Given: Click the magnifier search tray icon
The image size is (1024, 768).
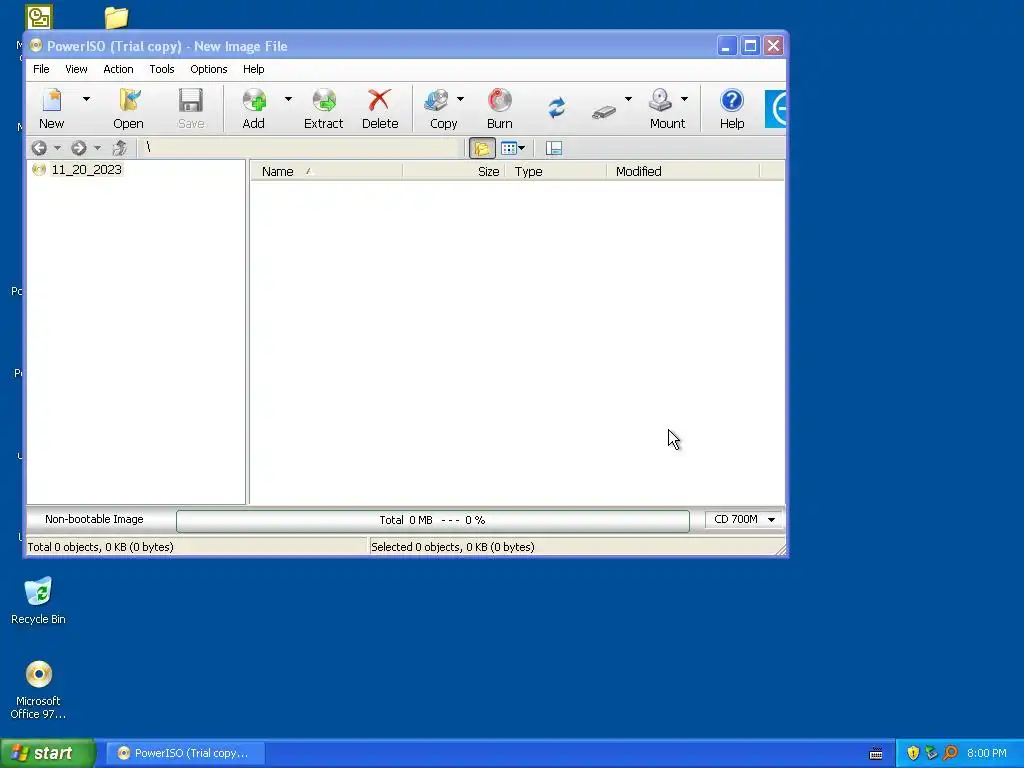Looking at the screenshot, I should pos(950,753).
